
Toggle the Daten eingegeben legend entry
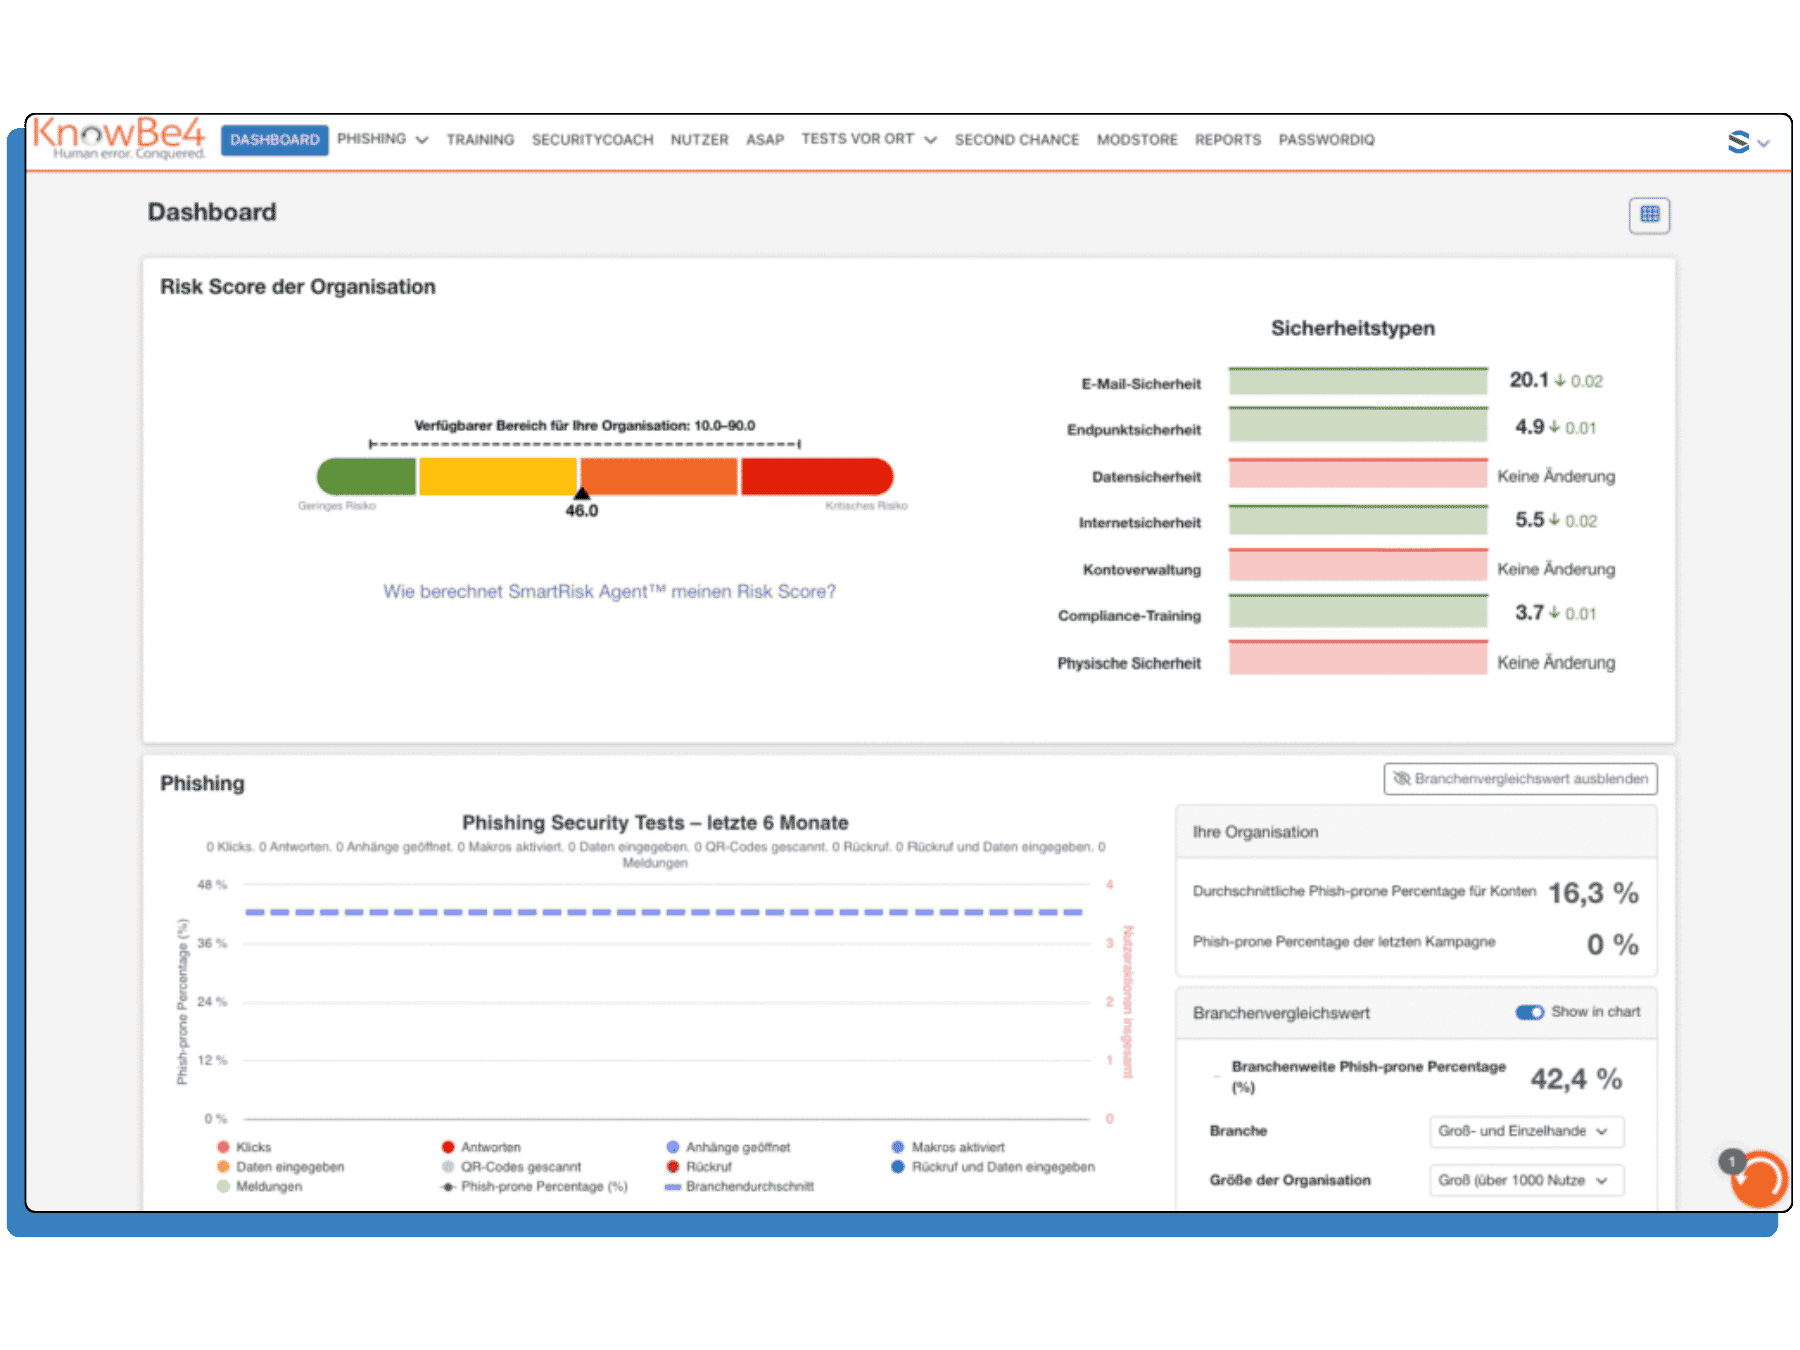(x=280, y=1167)
